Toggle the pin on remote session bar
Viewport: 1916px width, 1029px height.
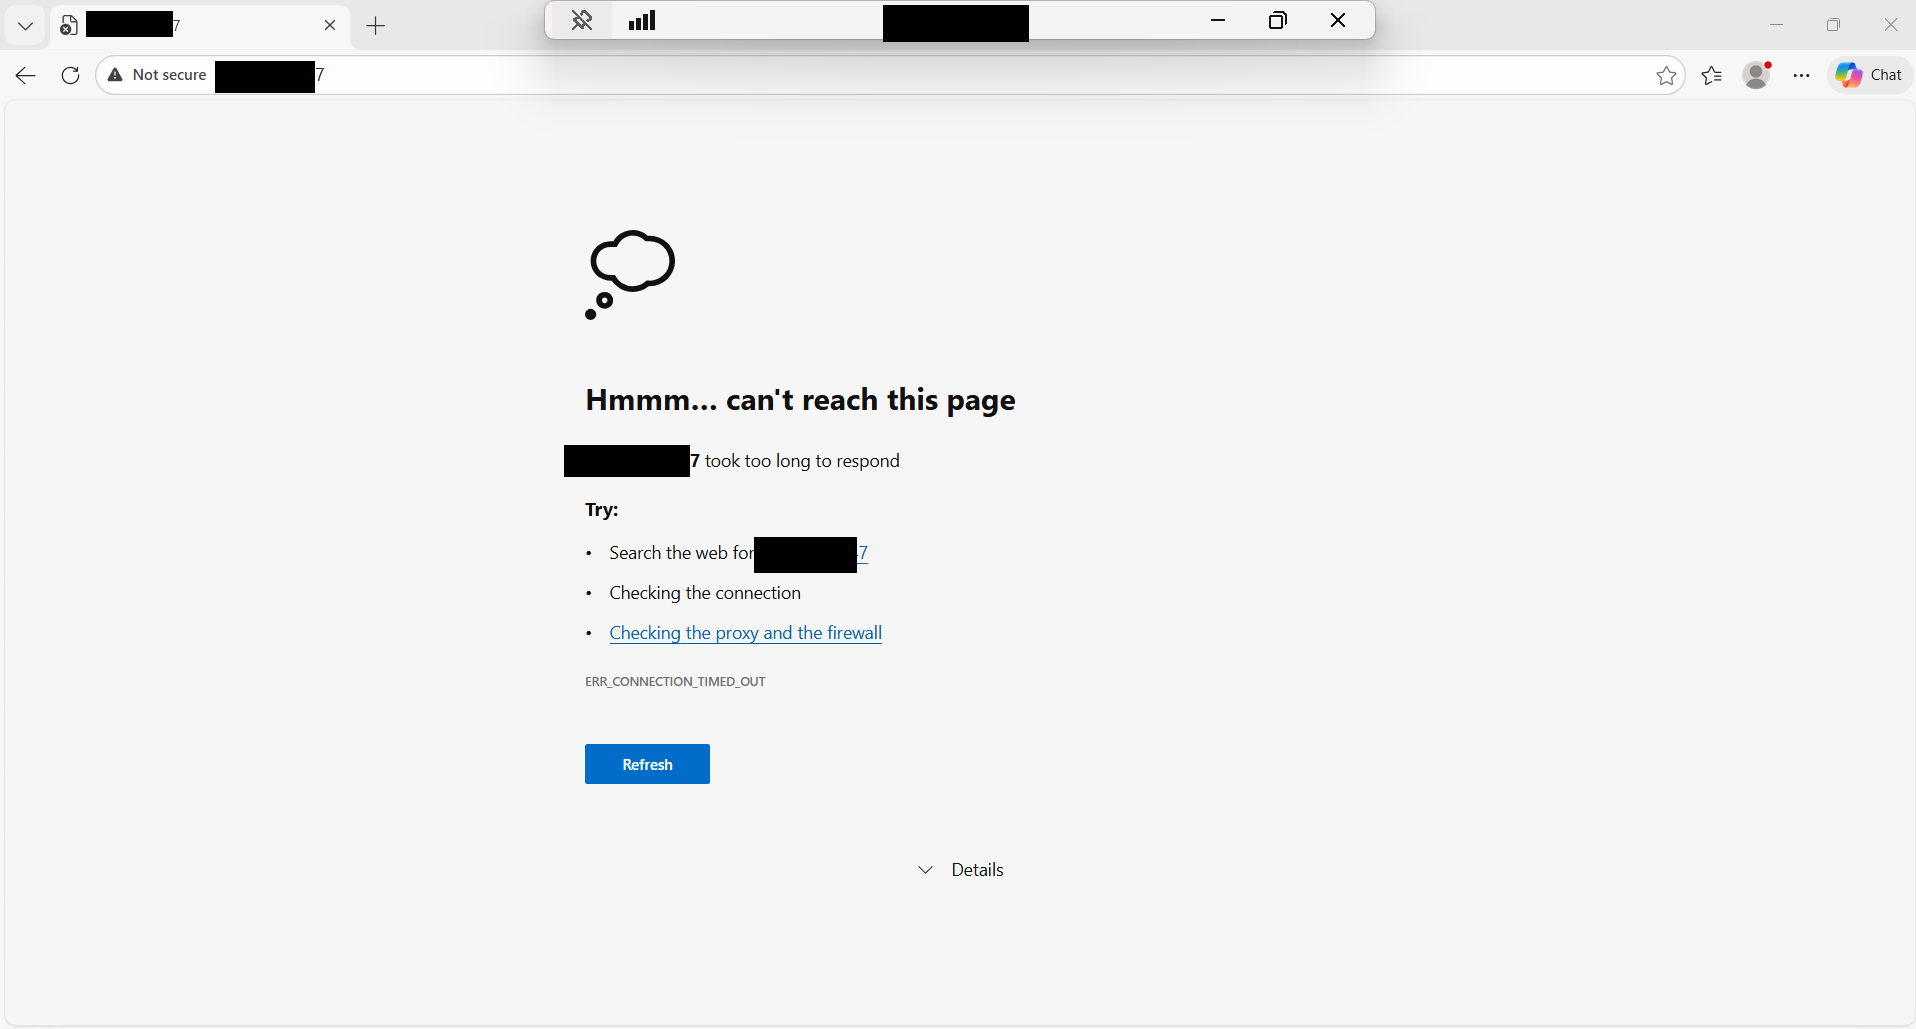coord(582,20)
